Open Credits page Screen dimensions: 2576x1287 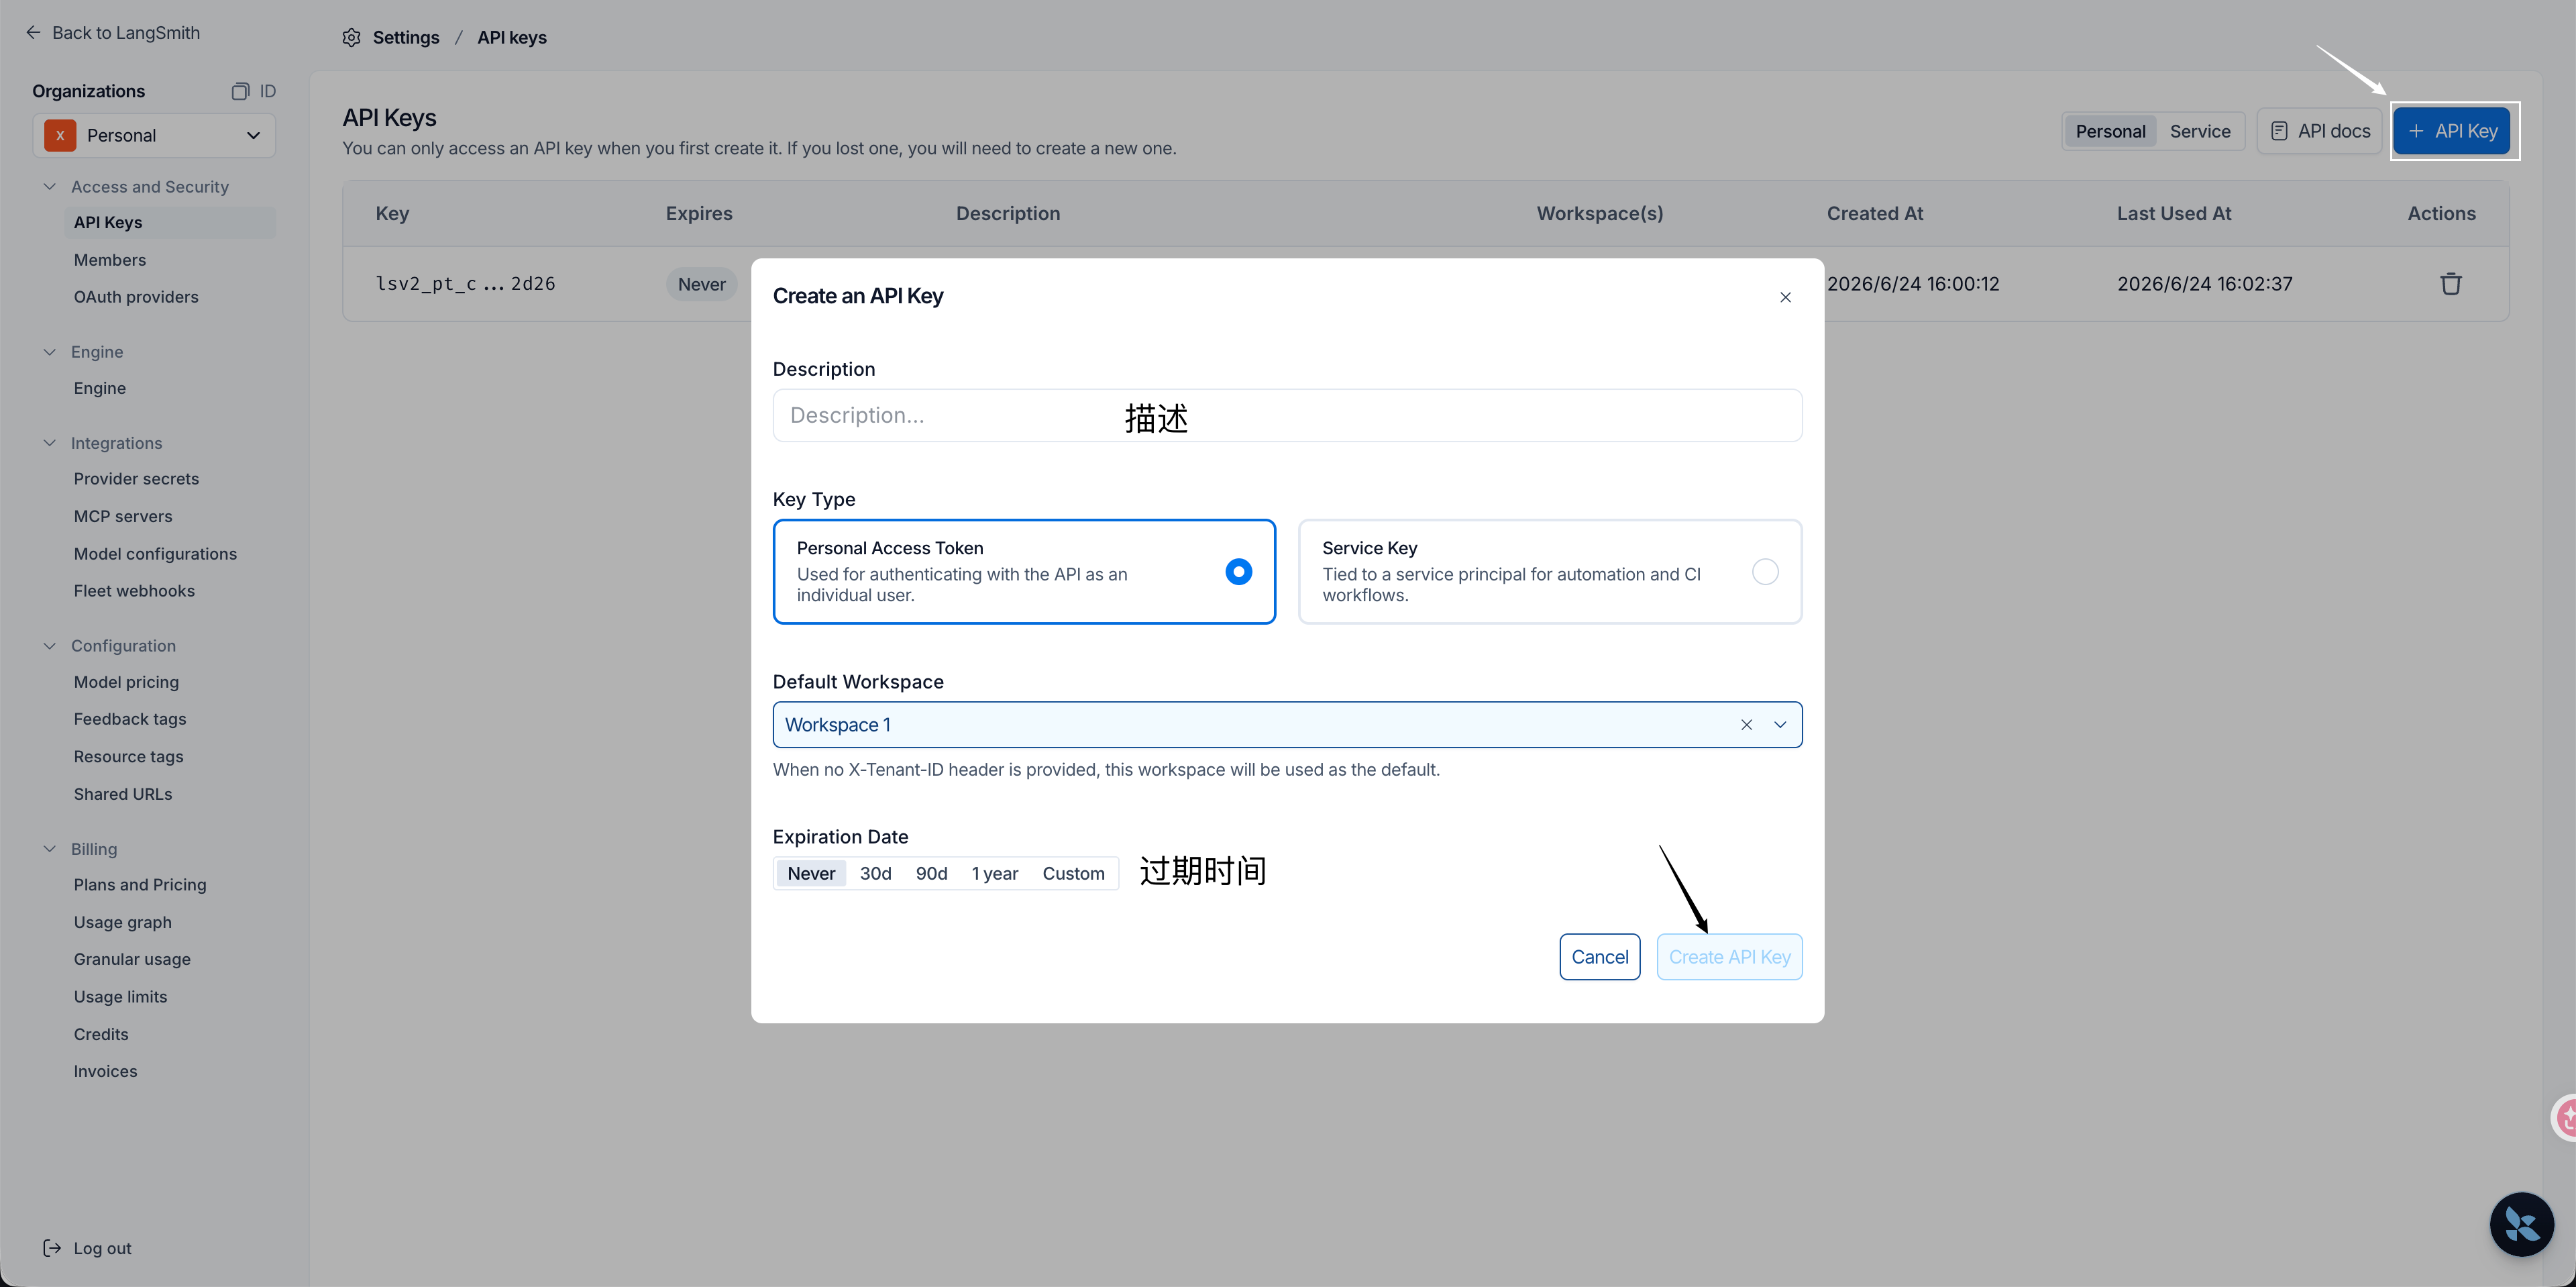coord(101,1034)
